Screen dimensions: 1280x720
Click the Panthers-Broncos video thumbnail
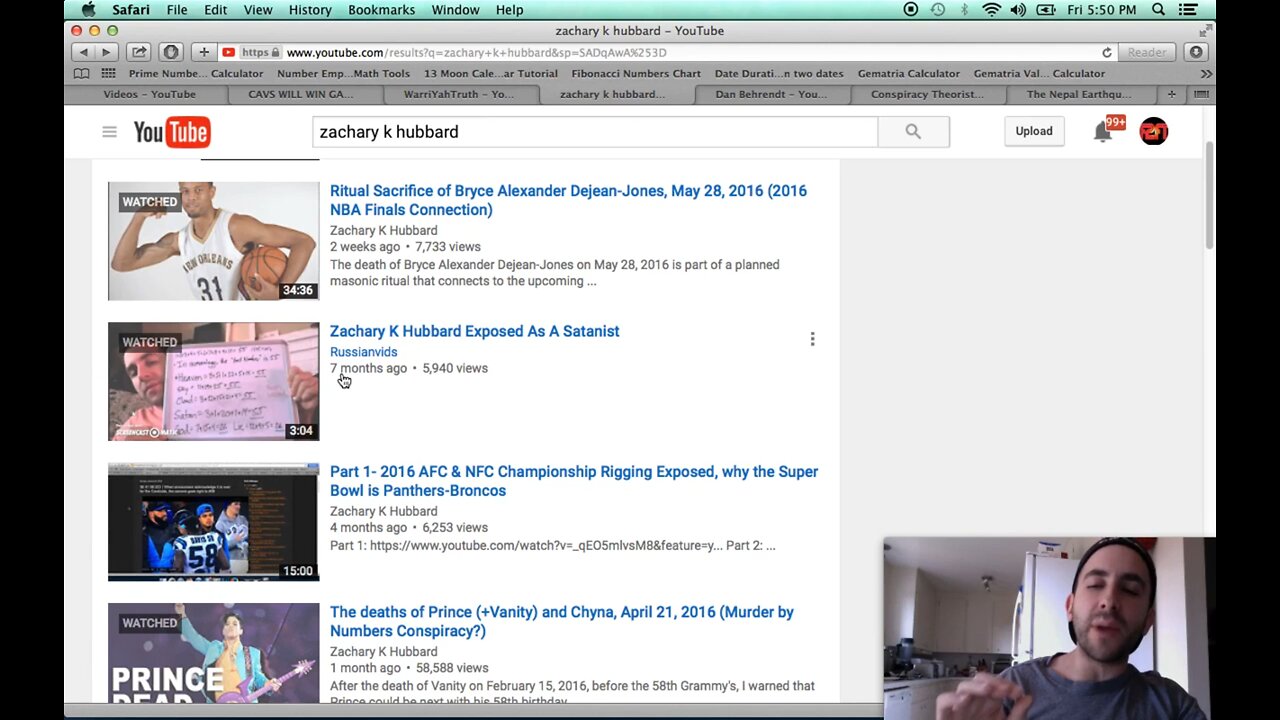[213, 521]
